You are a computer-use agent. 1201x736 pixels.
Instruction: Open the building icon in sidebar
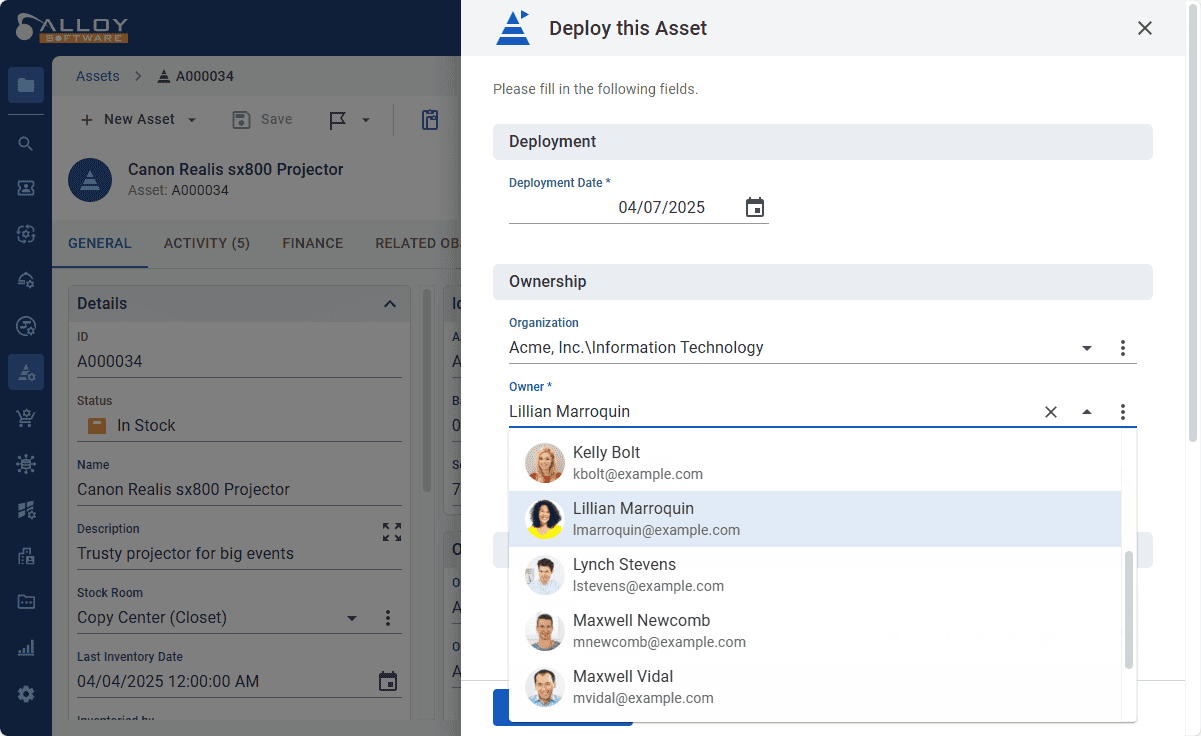pos(26,556)
